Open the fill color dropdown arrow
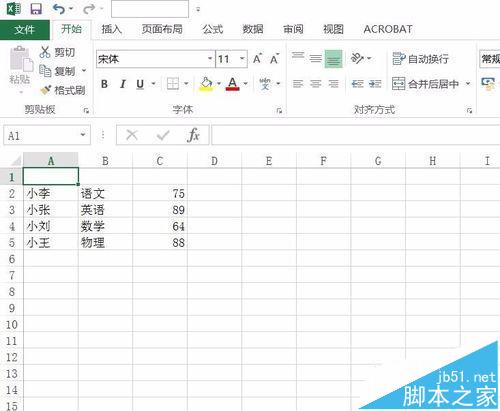This screenshot has height=411, width=500. [219, 84]
